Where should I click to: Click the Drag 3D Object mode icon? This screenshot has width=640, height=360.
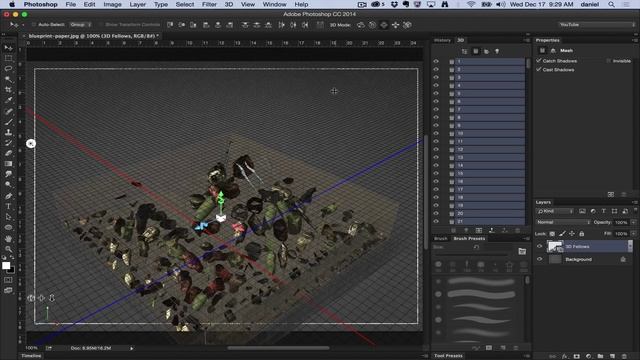[x=384, y=25]
